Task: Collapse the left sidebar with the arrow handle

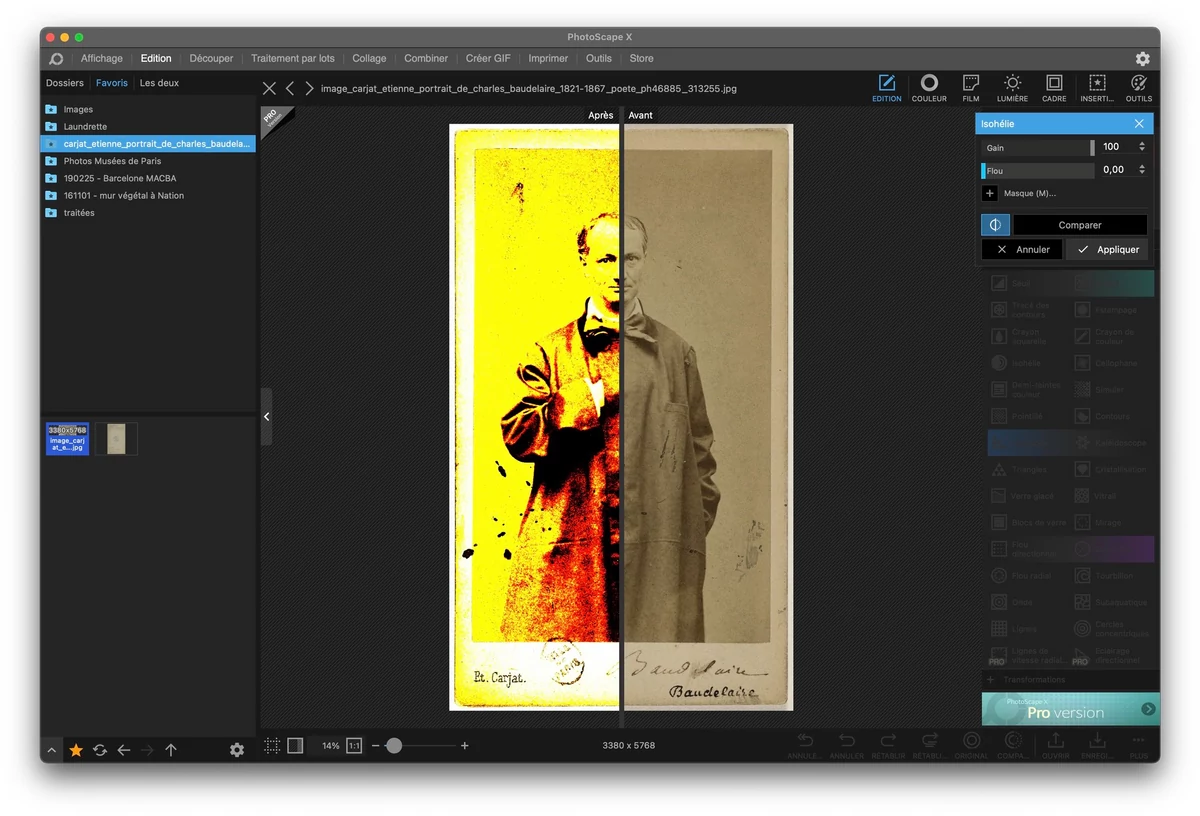Action: point(266,416)
